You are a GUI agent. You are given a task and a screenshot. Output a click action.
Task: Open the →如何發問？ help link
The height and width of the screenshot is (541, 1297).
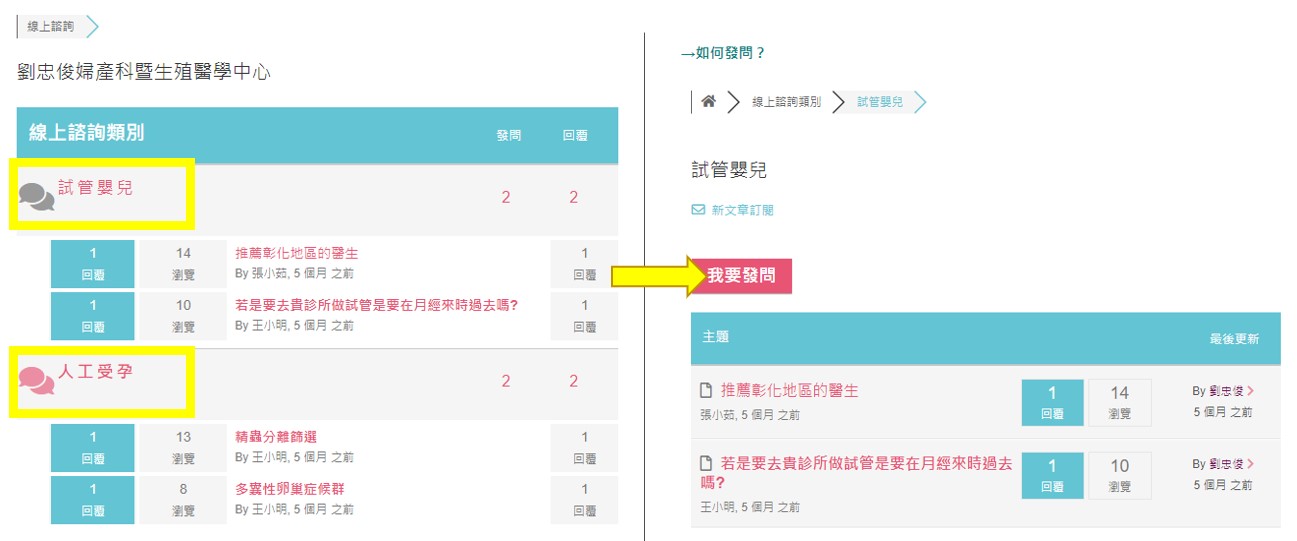[x=722, y=53]
